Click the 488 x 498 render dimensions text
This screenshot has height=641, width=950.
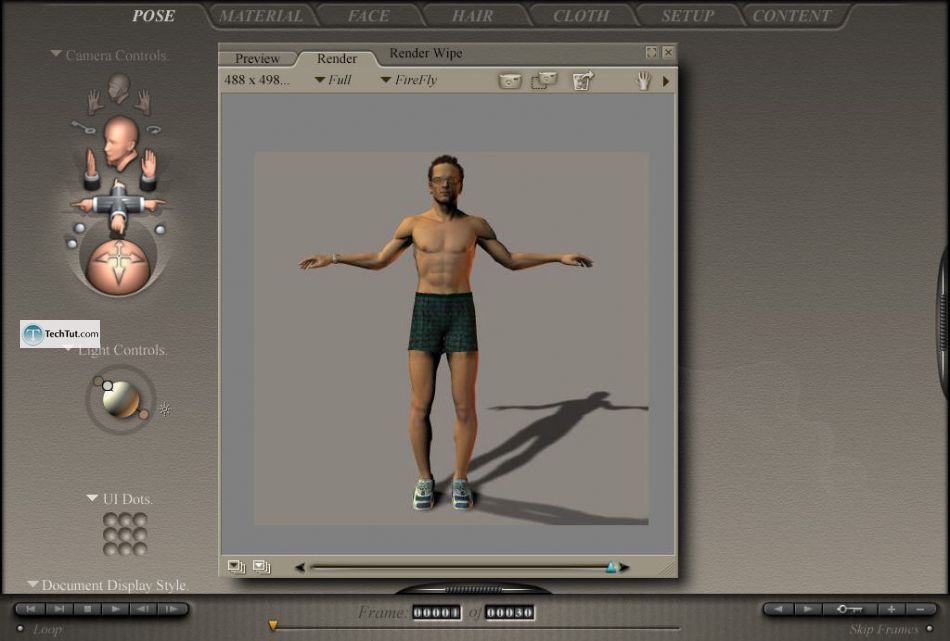coord(257,80)
